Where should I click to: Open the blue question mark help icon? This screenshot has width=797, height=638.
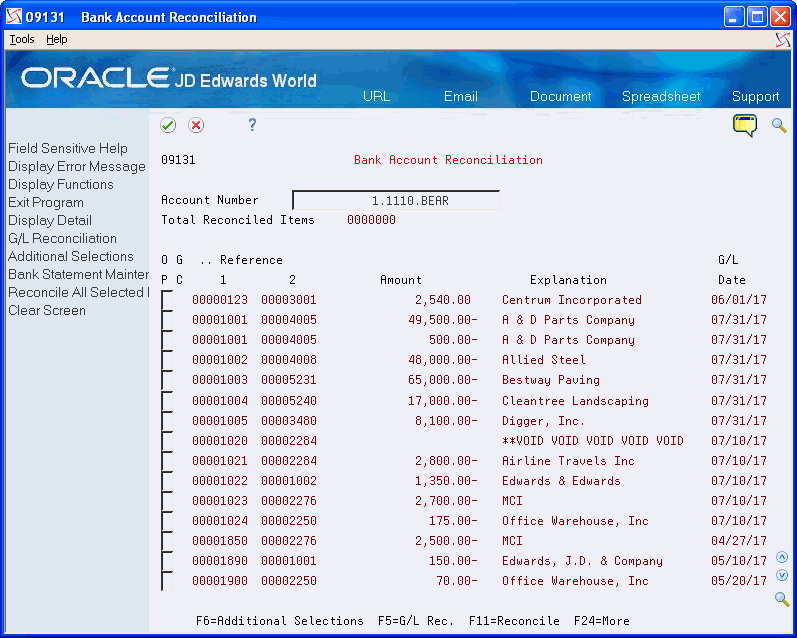252,125
